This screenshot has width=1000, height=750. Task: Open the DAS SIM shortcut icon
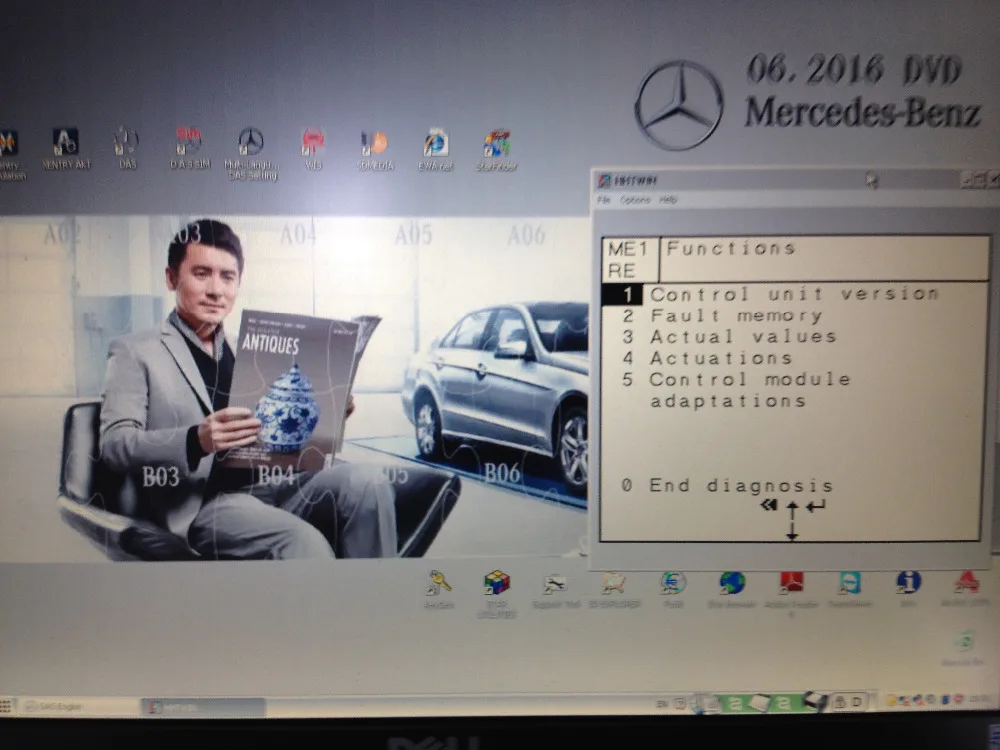[189, 148]
